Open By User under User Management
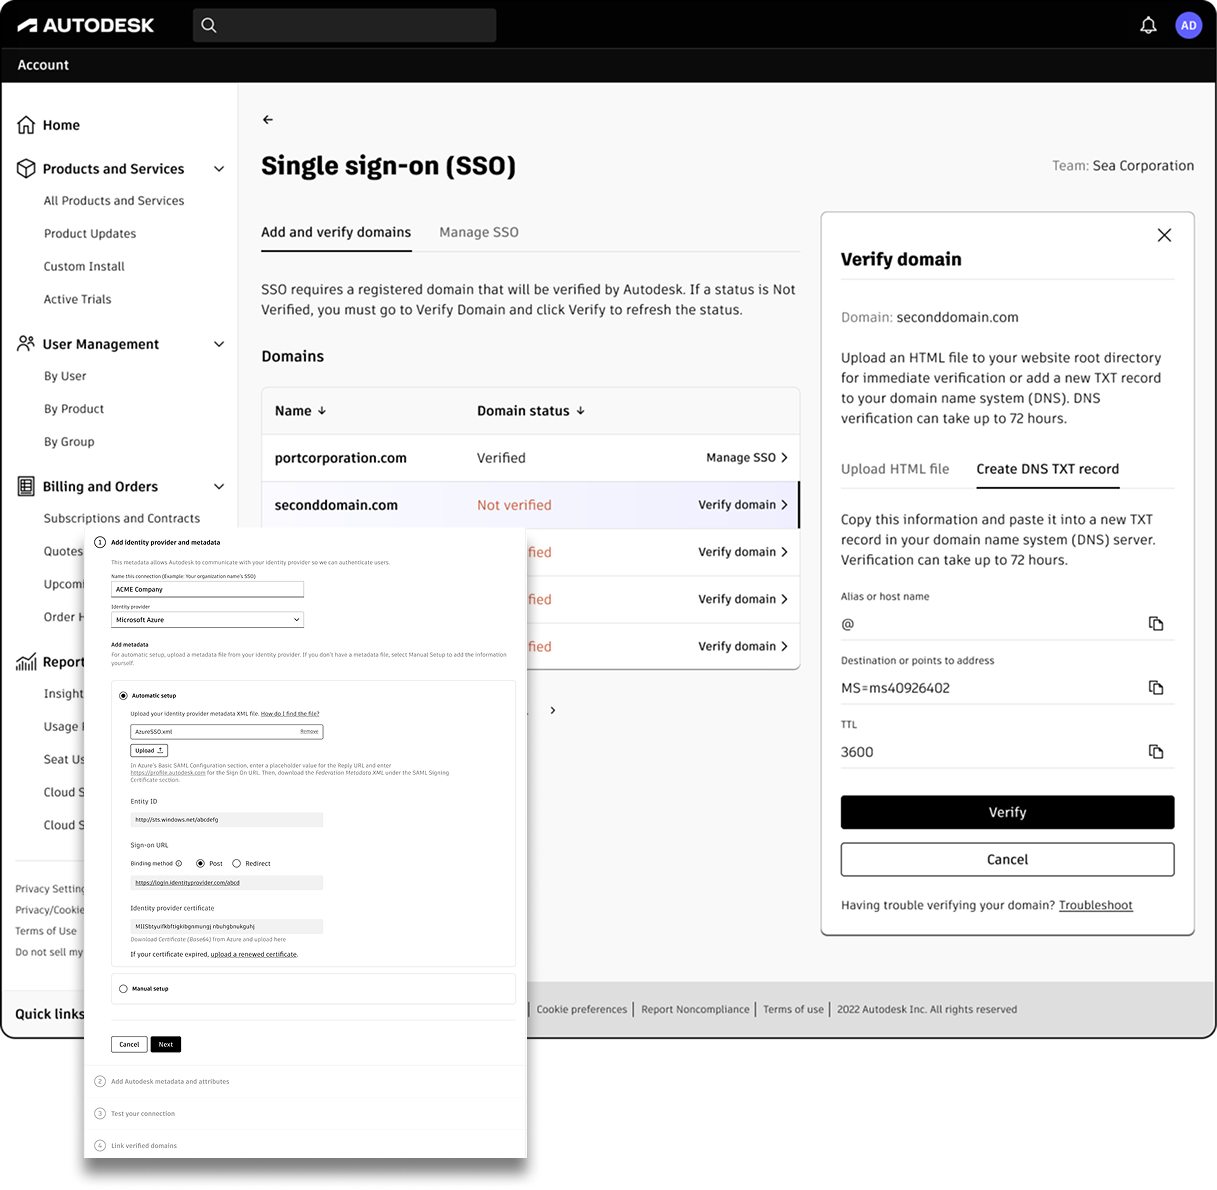This screenshot has height=1190, width=1217. 65,377
